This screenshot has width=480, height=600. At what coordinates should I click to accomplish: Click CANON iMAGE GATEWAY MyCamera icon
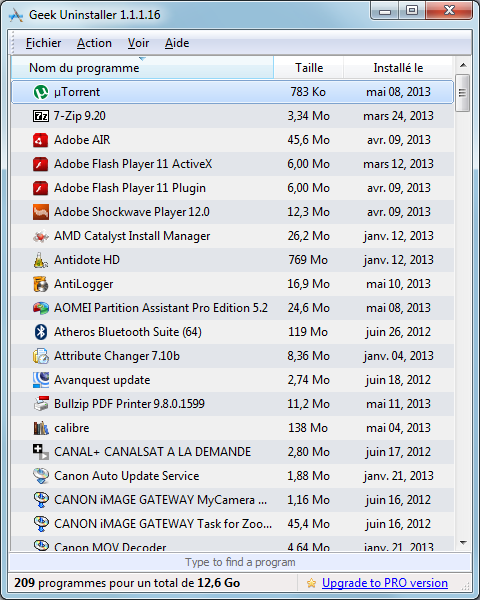point(41,500)
